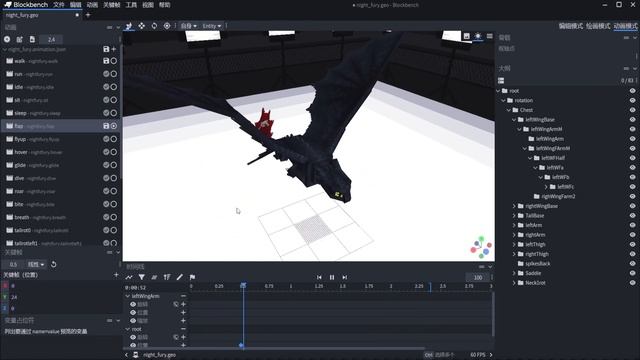Select the animated-figure tool in toolbar
The image size is (640, 360).
point(129,26)
